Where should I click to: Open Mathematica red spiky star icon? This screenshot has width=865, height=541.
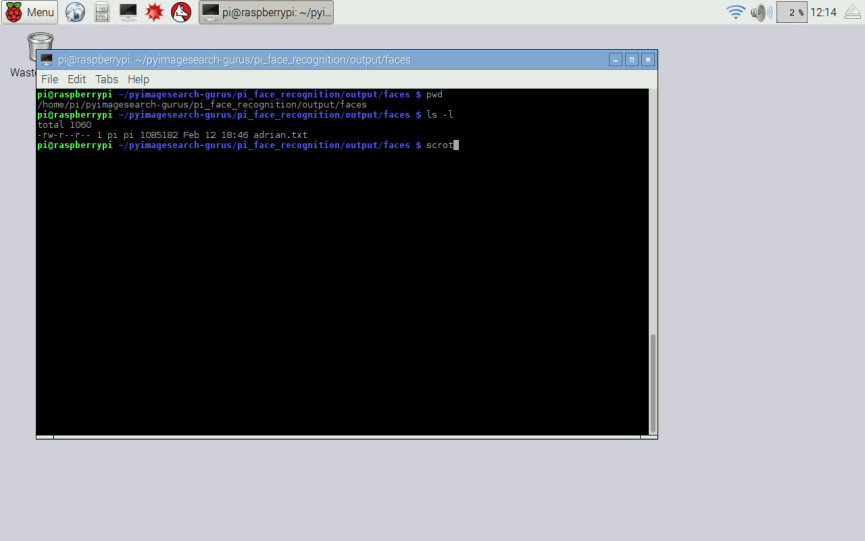click(x=154, y=12)
